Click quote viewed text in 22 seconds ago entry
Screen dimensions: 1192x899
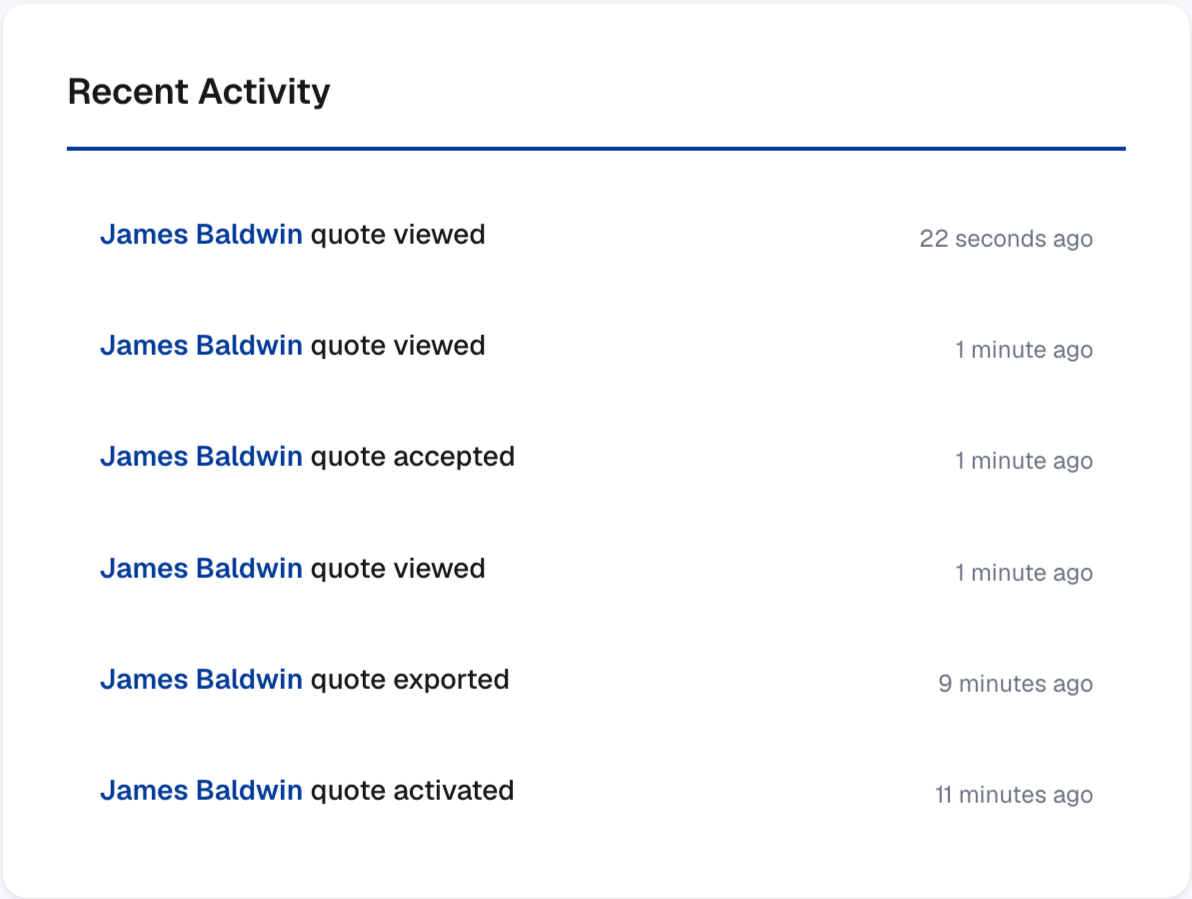(398, 235)
